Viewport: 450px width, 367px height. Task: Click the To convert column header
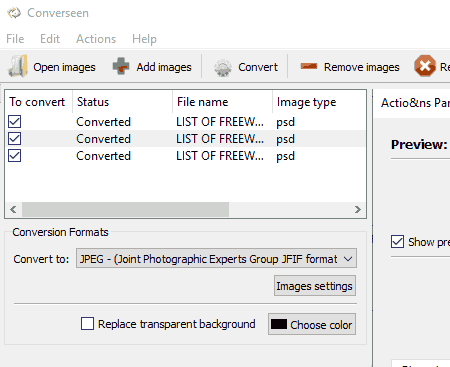(x=39, y=102)
